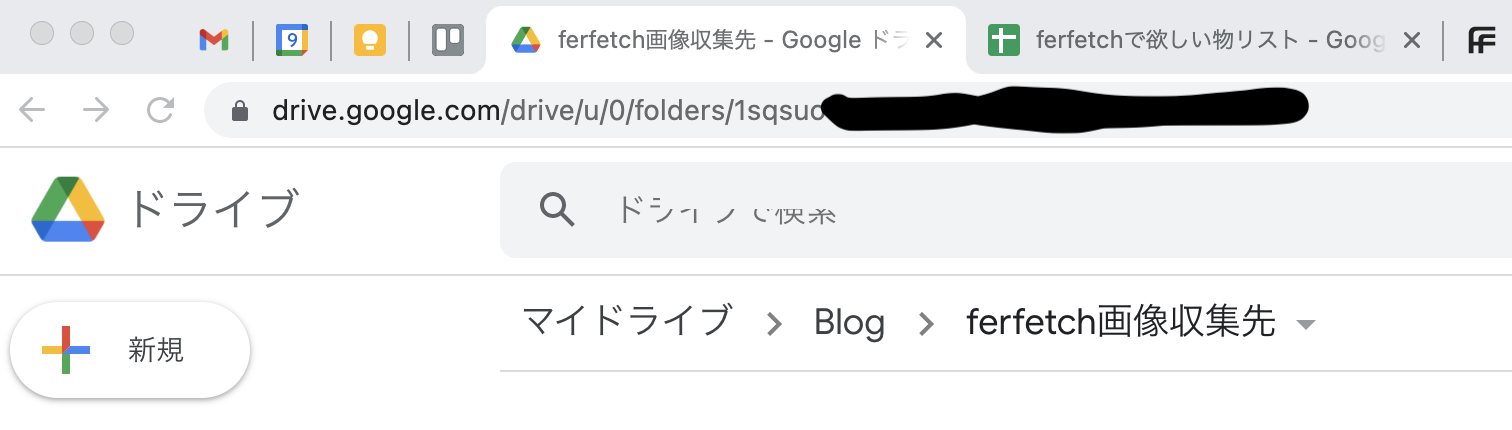Image resolution: width=1512 pixels, height=430 pixels.
Task: Select the ferfetch画像収集先 Google Drive tab
Action: tap(710, 40)
